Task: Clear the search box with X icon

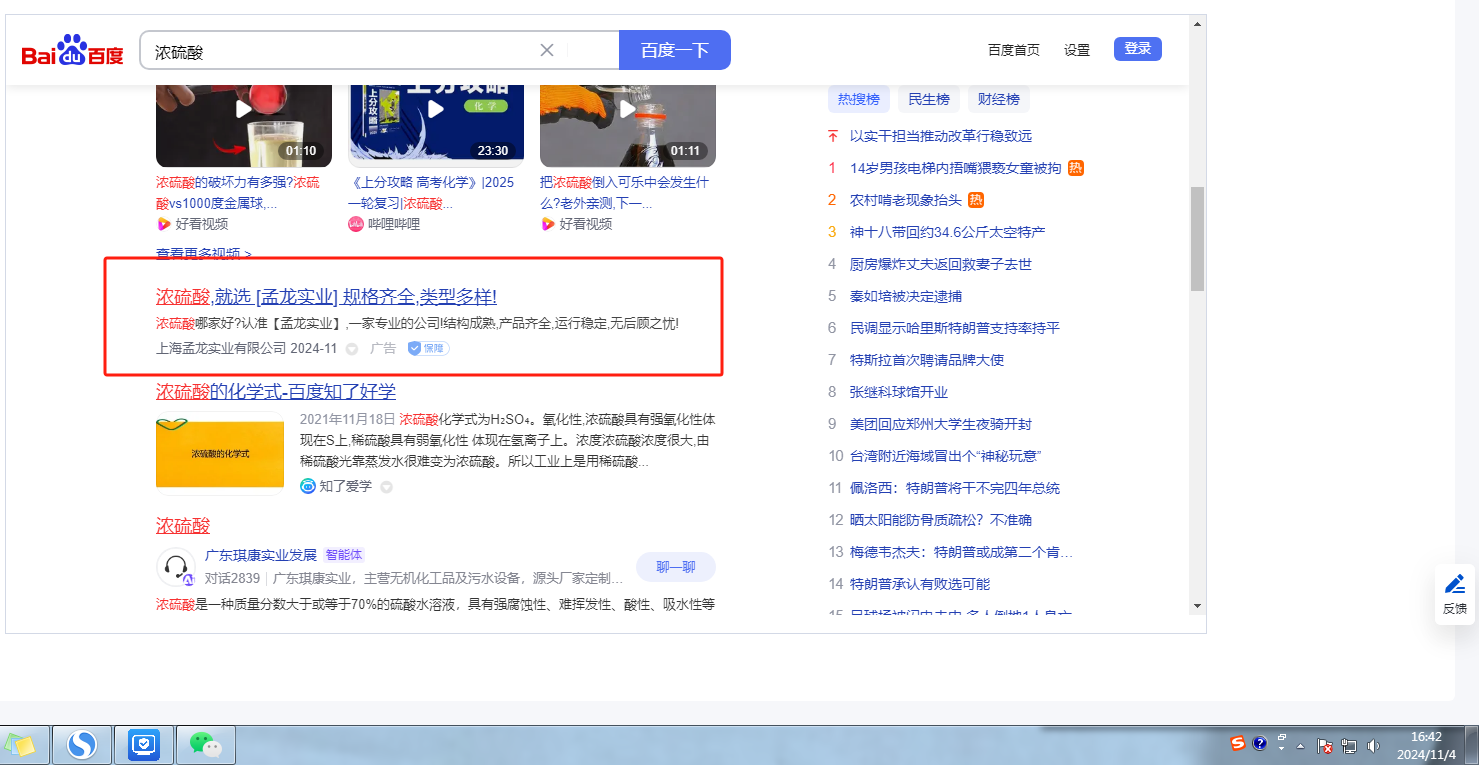Action: click(x=547, y=50)
